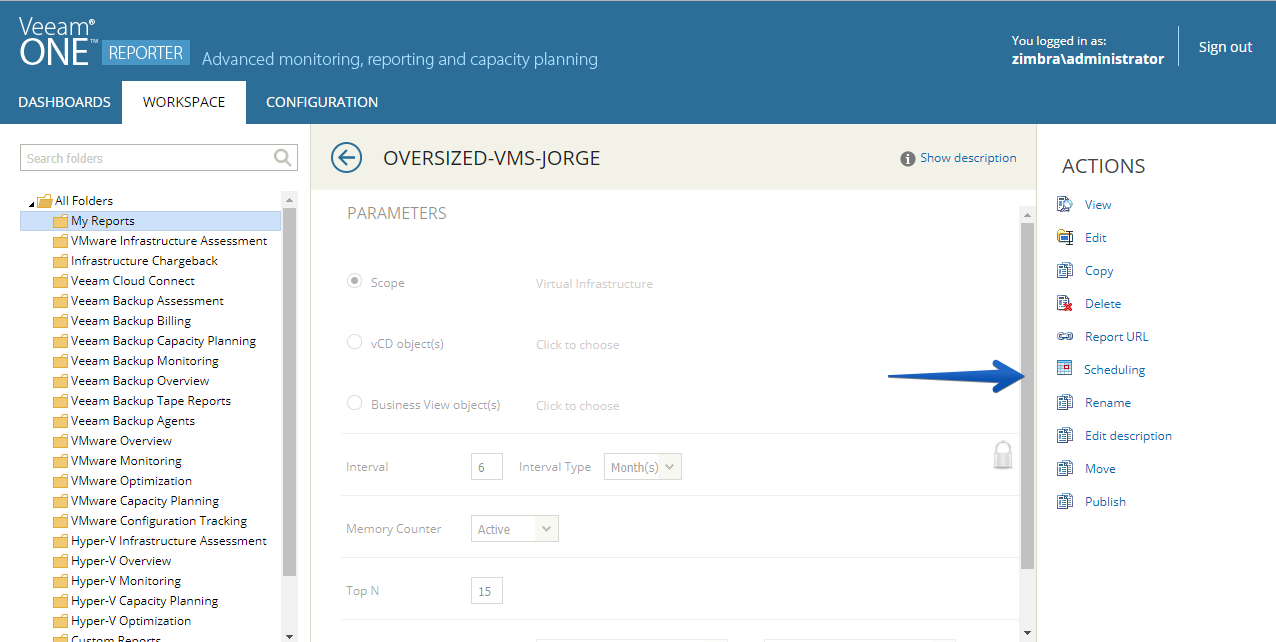Click the Scheduling action link
This screenshot has width=1276, height=642.
tap(1115, 370)
